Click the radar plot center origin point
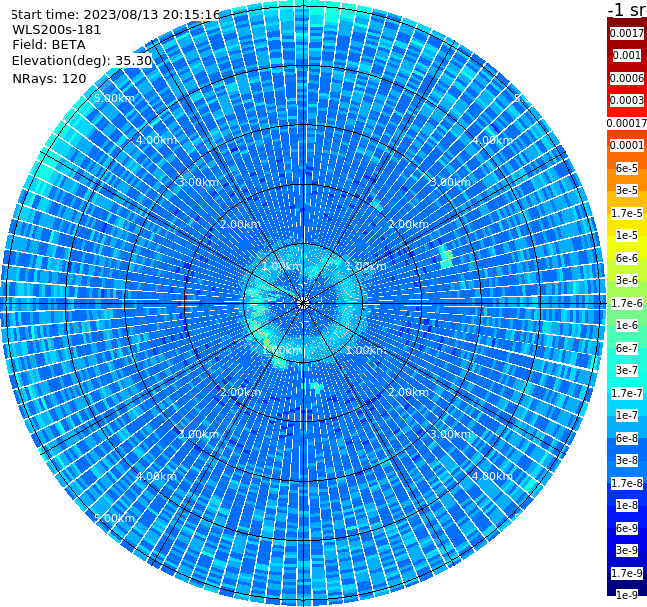 click(x=303, y=303)
